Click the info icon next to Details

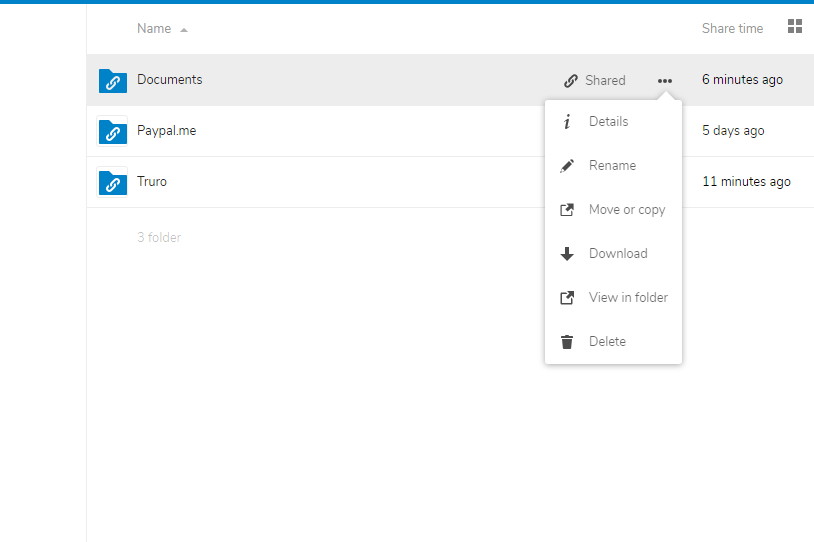pos(567,121)
